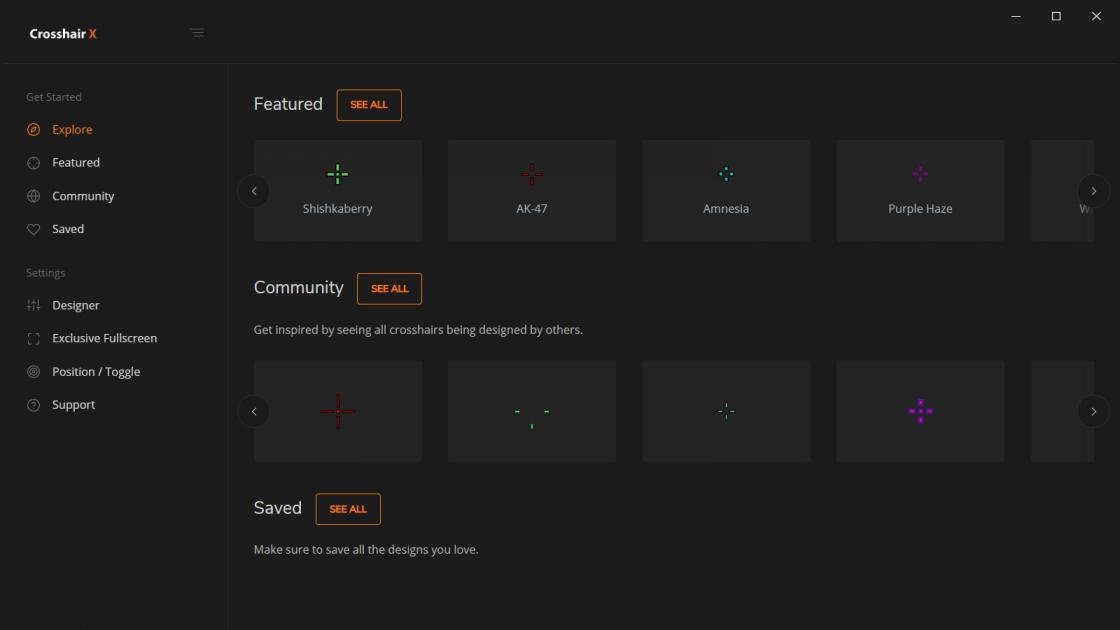Open Exclusive Fullscreen settings

(104, 338)
